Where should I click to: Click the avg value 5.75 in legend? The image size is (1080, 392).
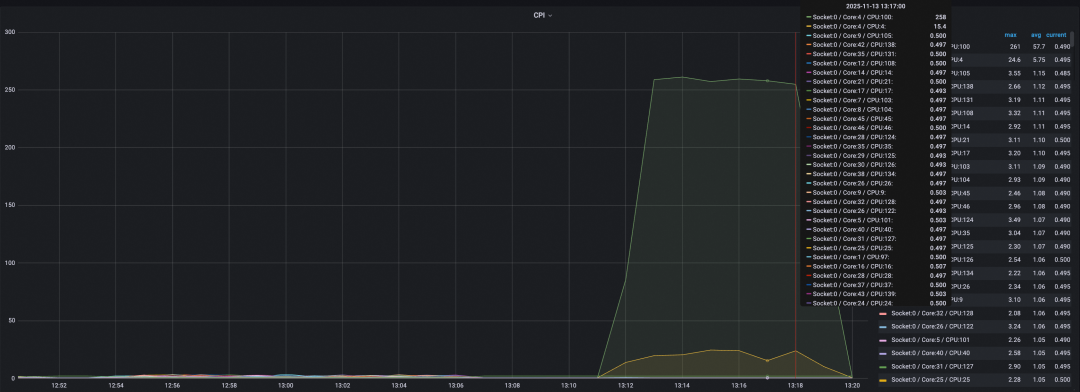click(x=1038, y=60)
